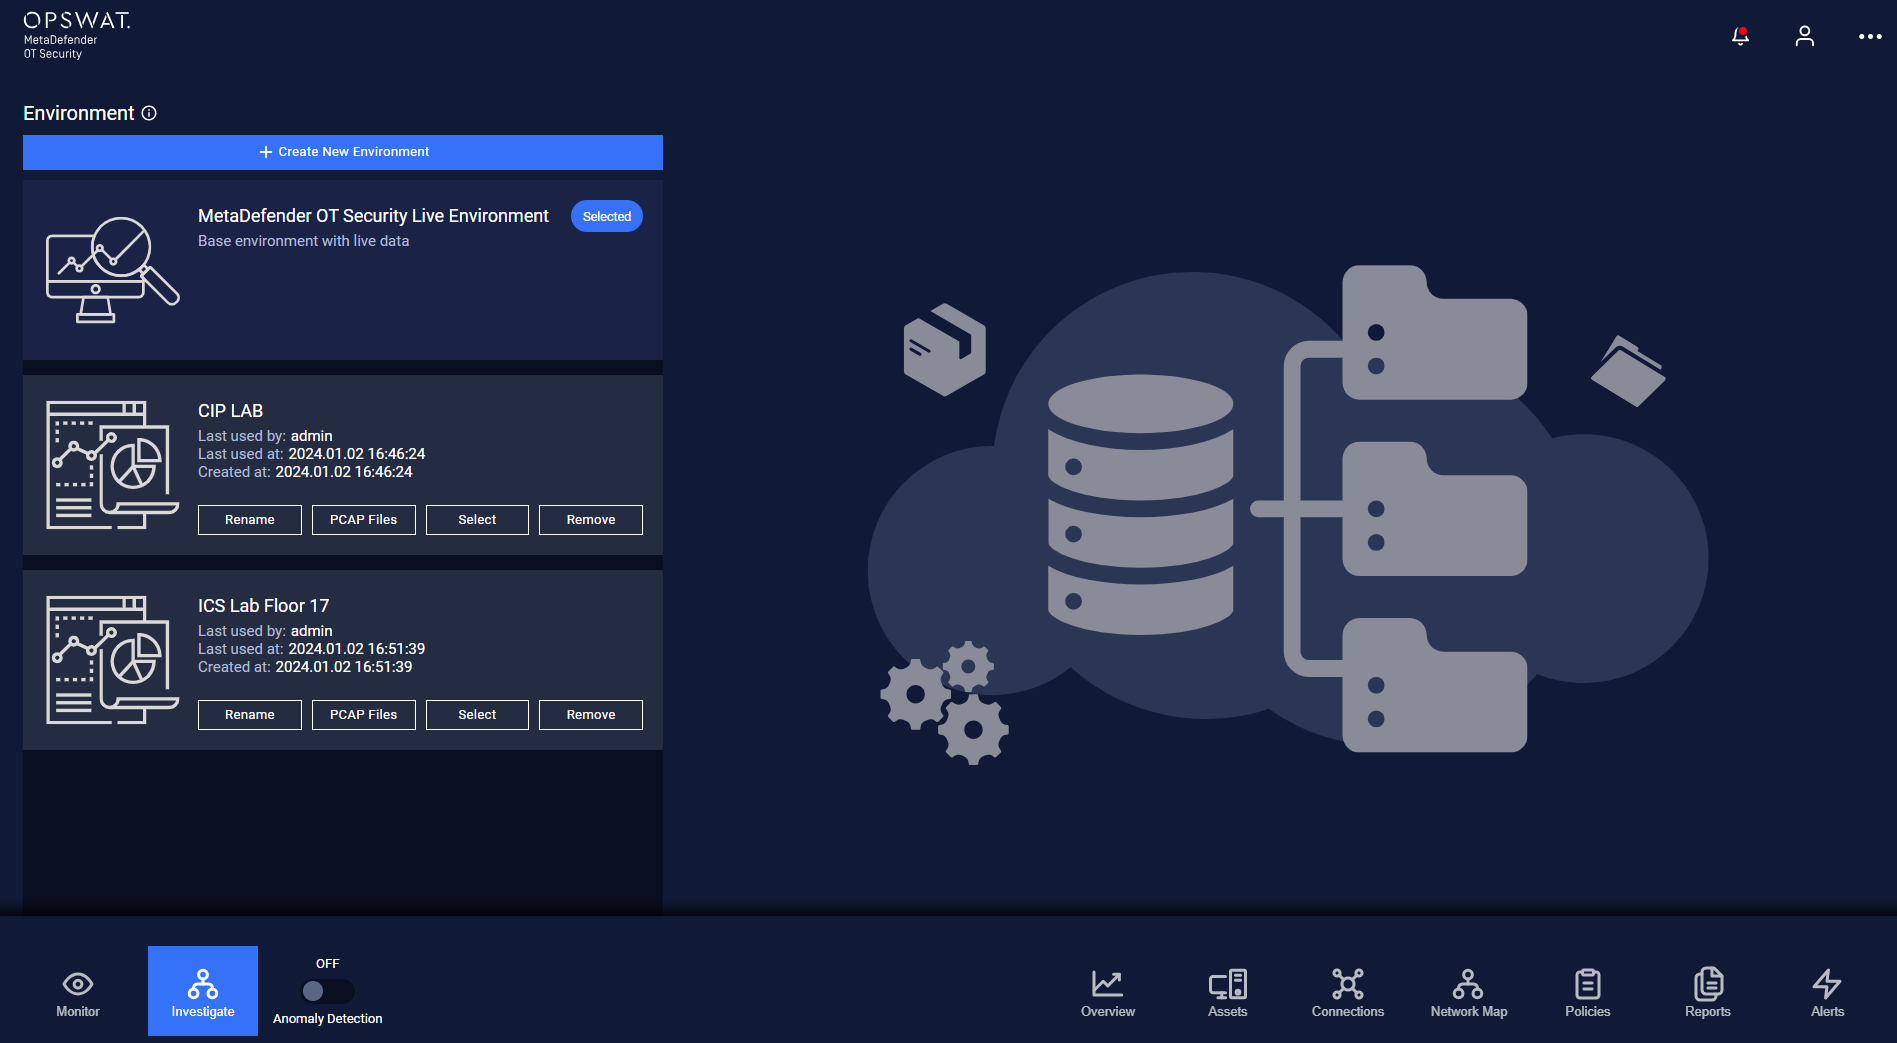Open PCAP Files for ICS Lab Floor 17

pyautogui.click(x=364, y=715)
